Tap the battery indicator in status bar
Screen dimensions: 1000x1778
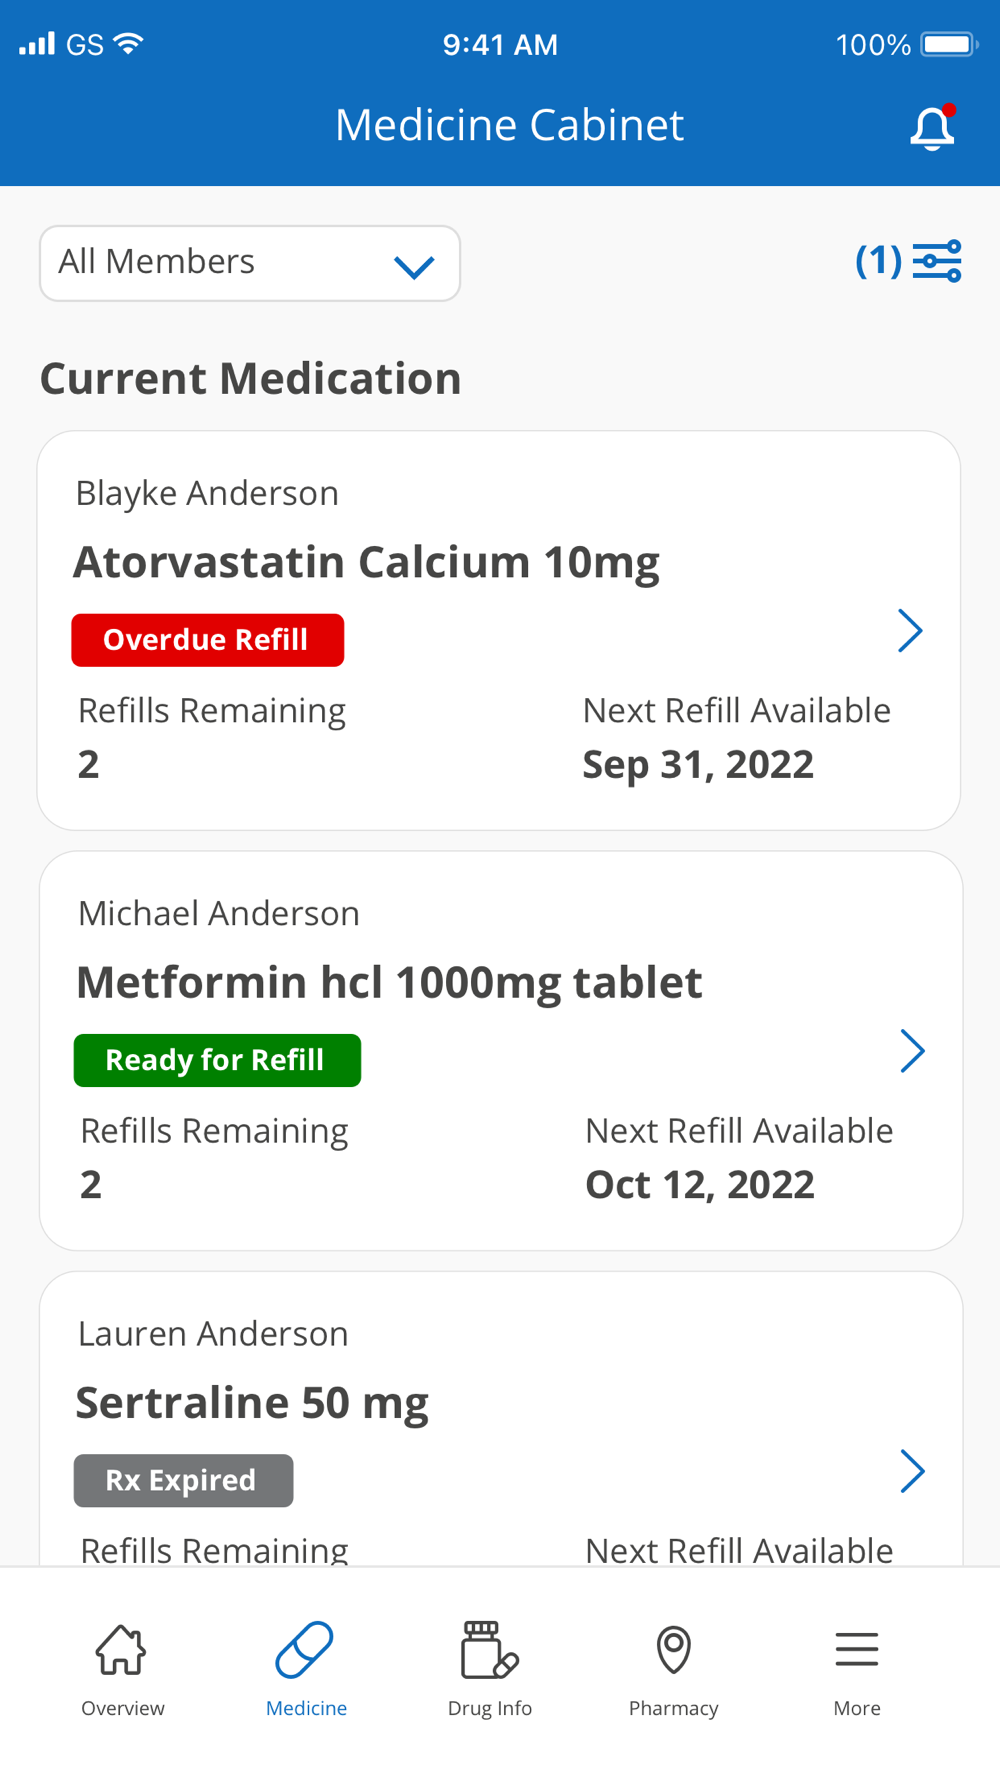pos(948,44)
